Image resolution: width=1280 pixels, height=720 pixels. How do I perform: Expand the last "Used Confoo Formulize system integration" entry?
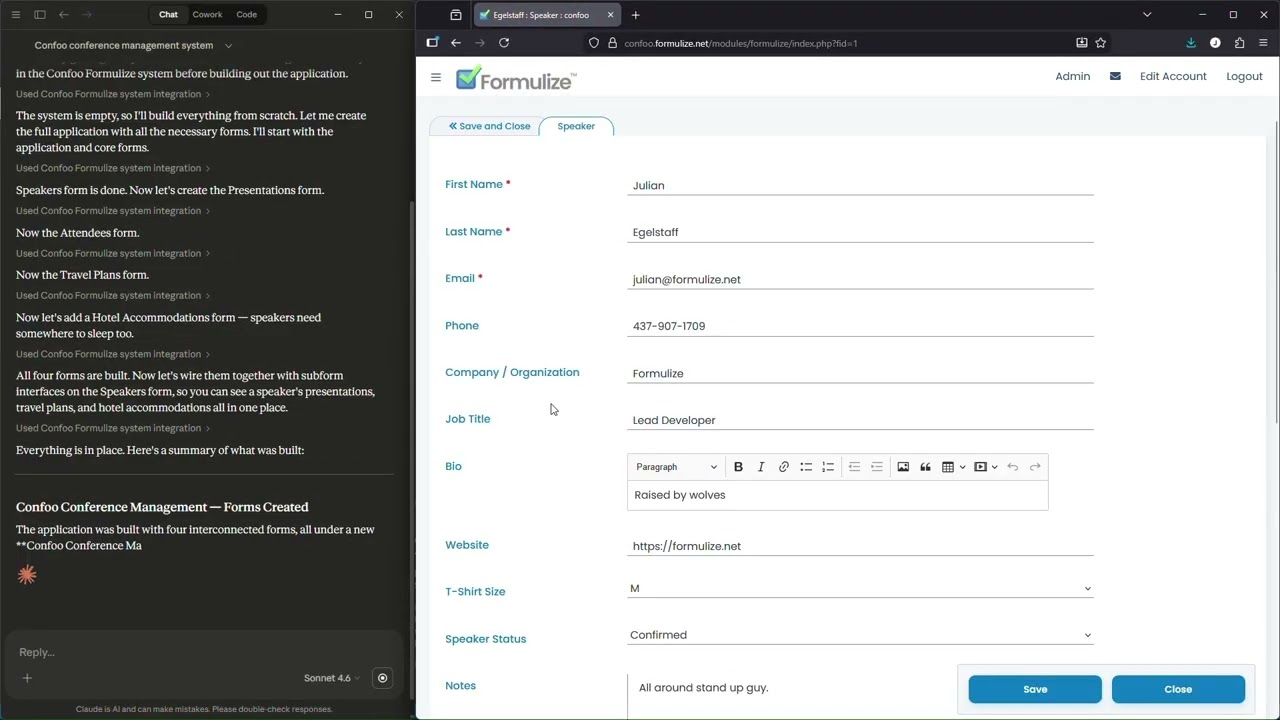click(113, 428)
